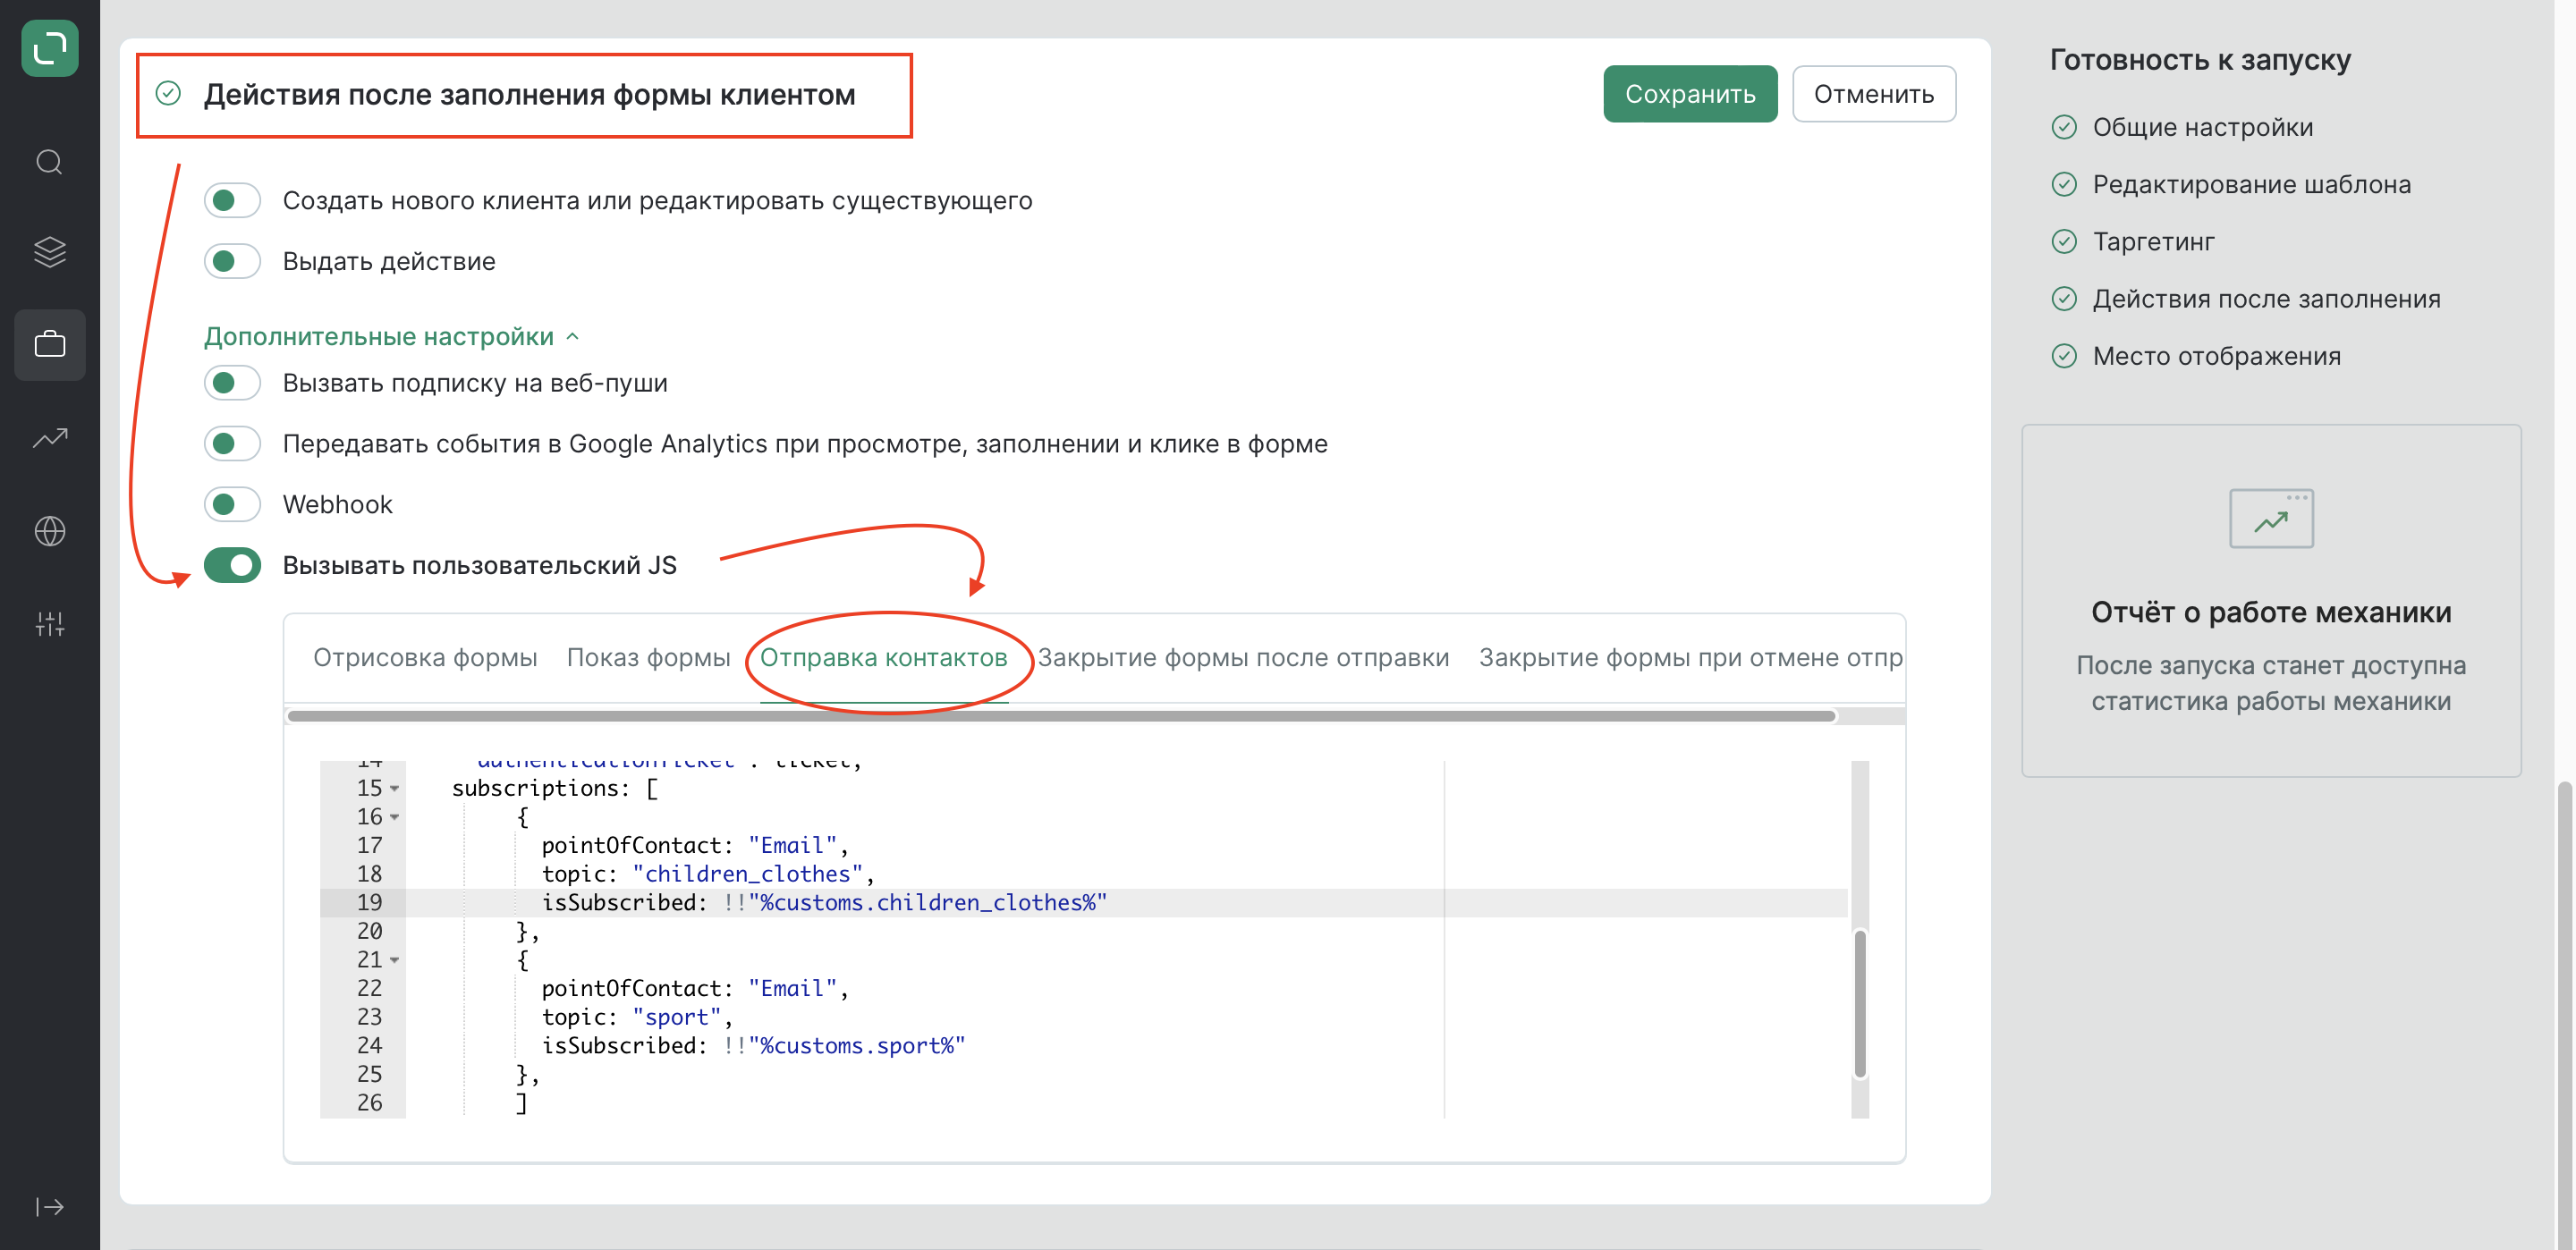This screenshot has height=1250, width=2576.
Task: Go to Редактирование шаблона step
Action: [x=2251, y=184]
